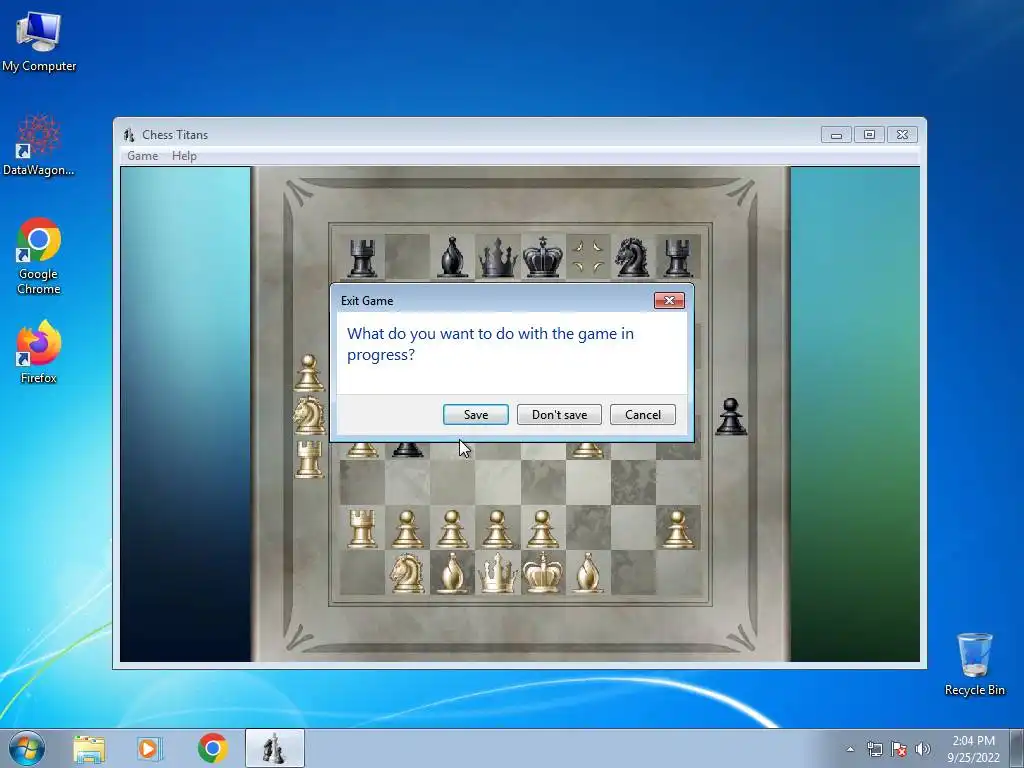Select the white king on the bottom row
Viewport: 1024px width, 768px height.
tap(543, 573)
